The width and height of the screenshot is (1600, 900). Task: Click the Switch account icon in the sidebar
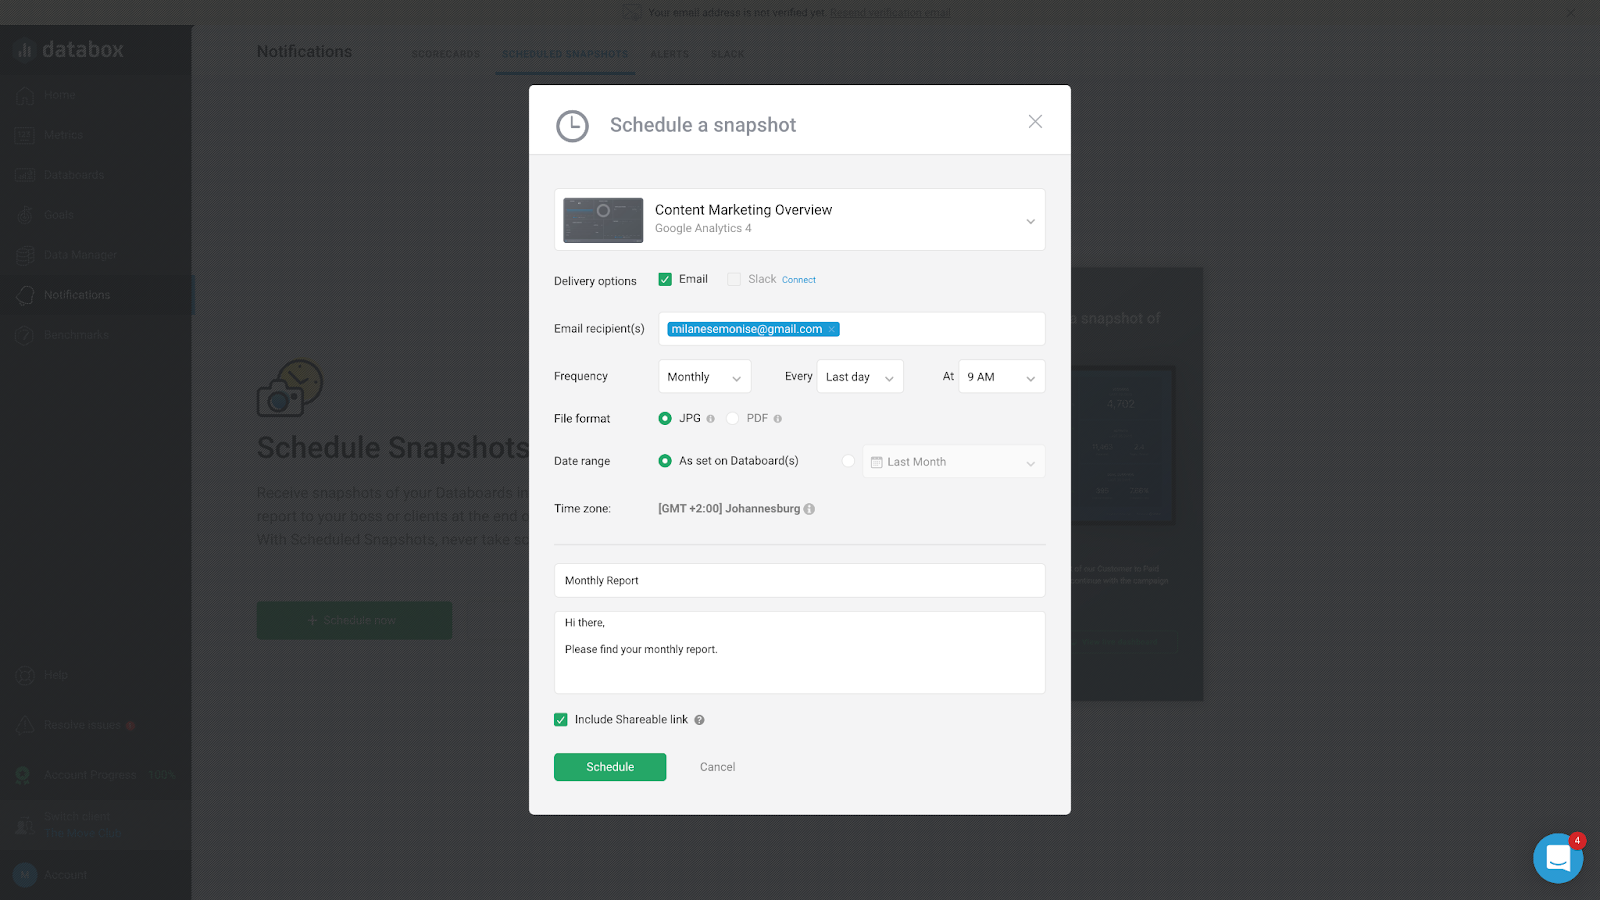25,825
